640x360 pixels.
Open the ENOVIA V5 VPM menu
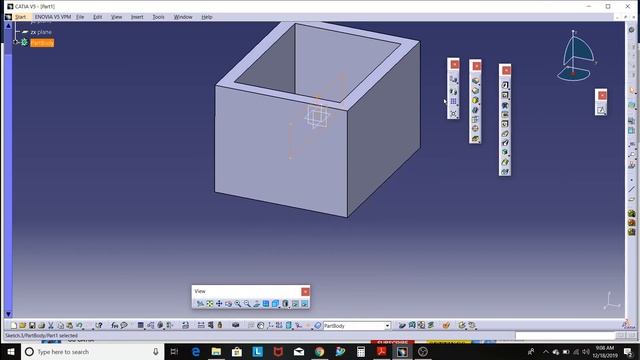53,17
